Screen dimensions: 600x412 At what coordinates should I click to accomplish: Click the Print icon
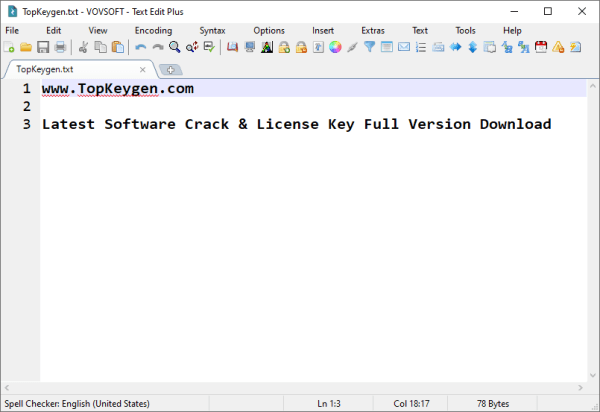click(x=60, y=47)
